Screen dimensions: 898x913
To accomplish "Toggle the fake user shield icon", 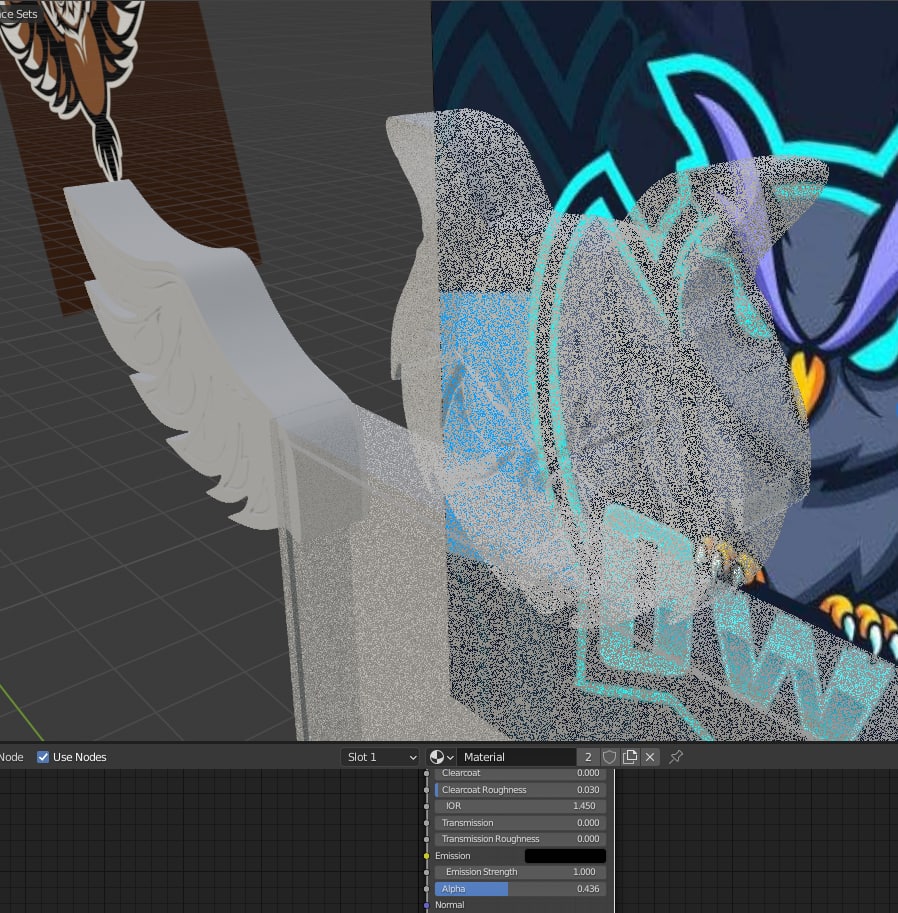I will (x=609, y=757).
